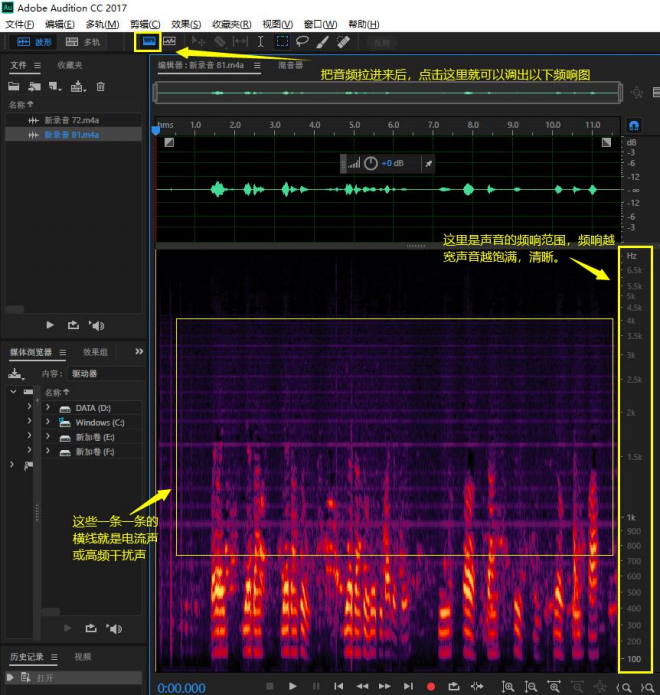Open the 媒体浏览器 panel options menu

[63, 352]
